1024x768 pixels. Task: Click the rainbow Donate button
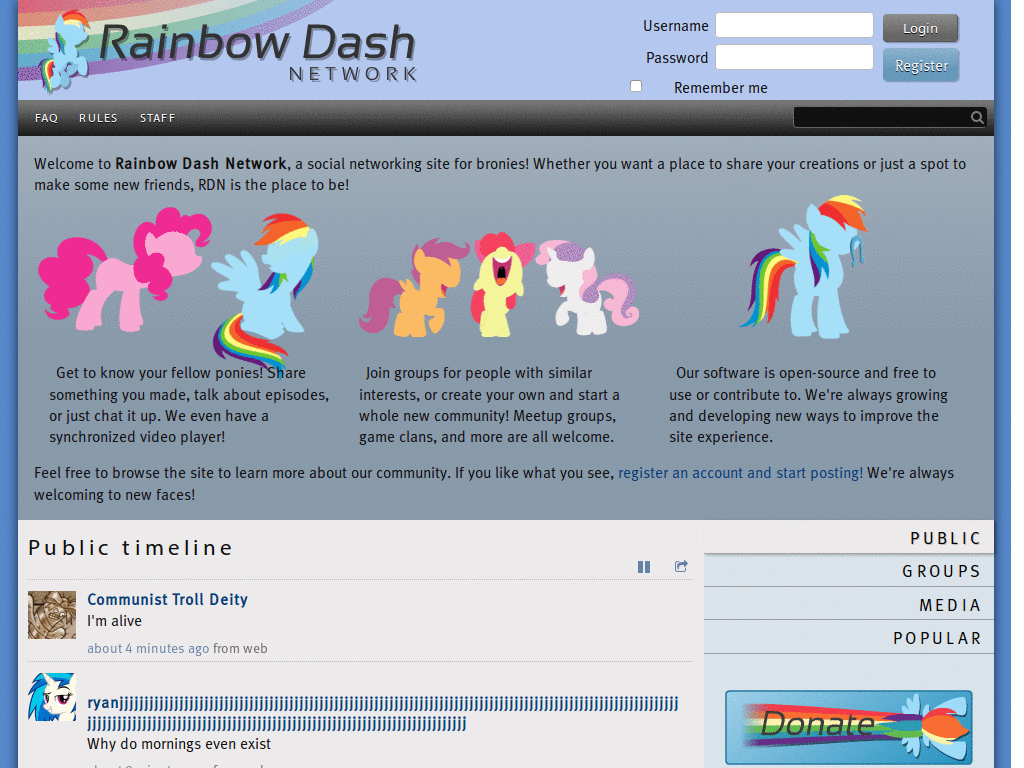coord(848,726)
